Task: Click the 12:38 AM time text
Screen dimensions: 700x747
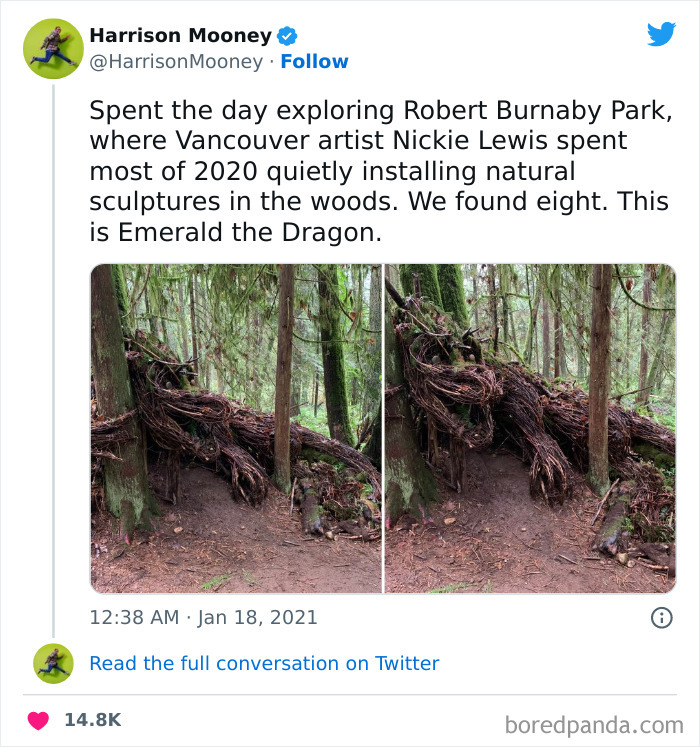Action: pyautogui.click(x=131, y=618)
